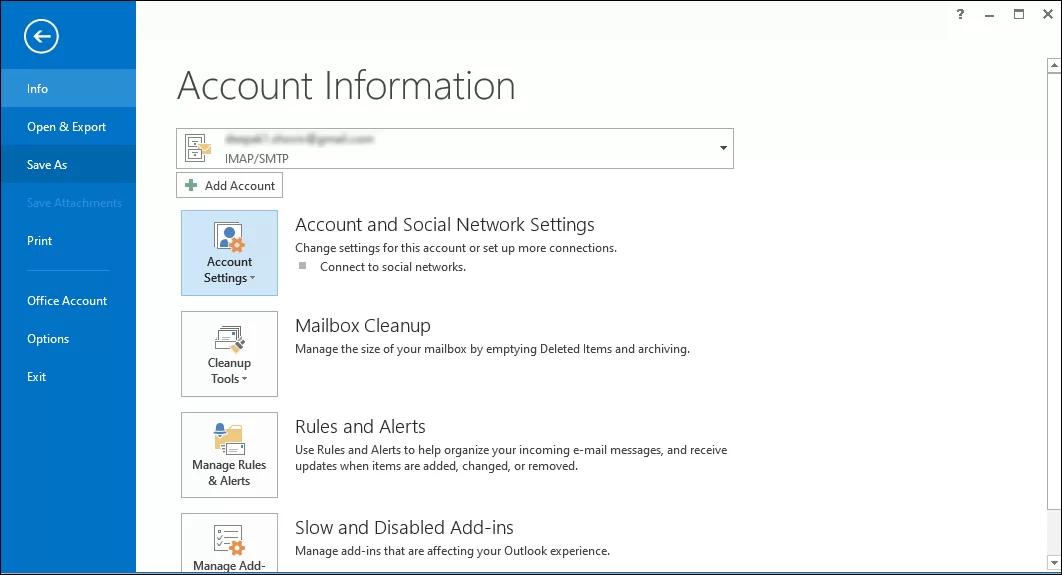This screenshot has height=575, width=1062.
Task: Click Connect to social networks
Action: tap(393, 267)
